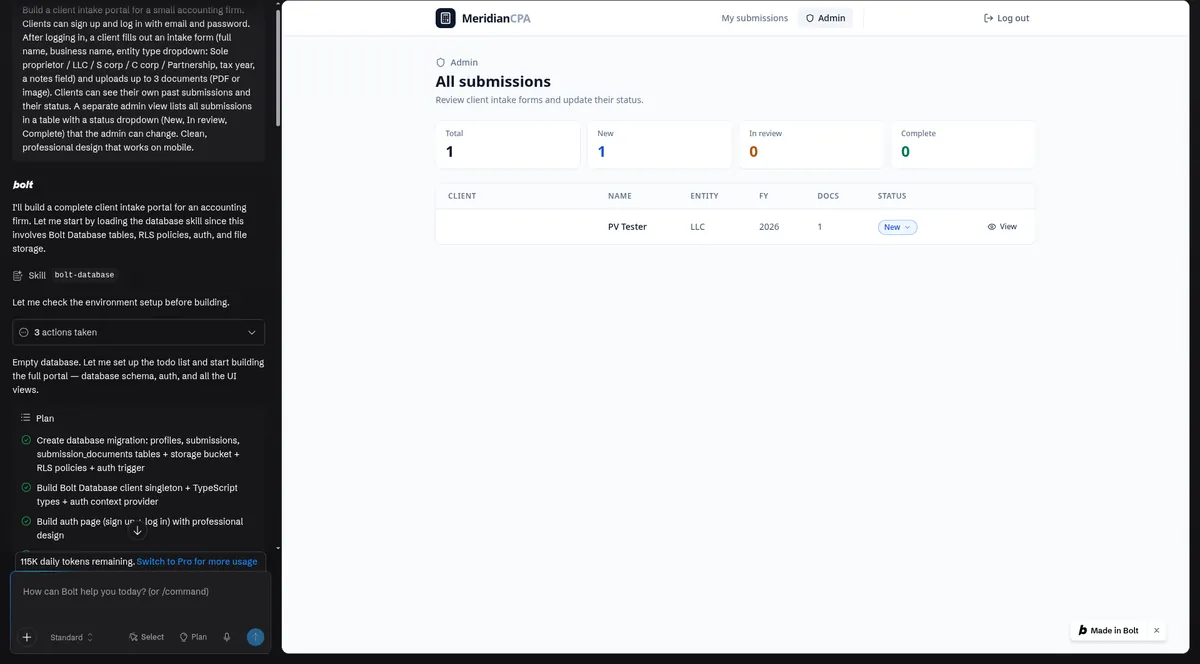Switch to the Admin tab

[x=825, y=18]
